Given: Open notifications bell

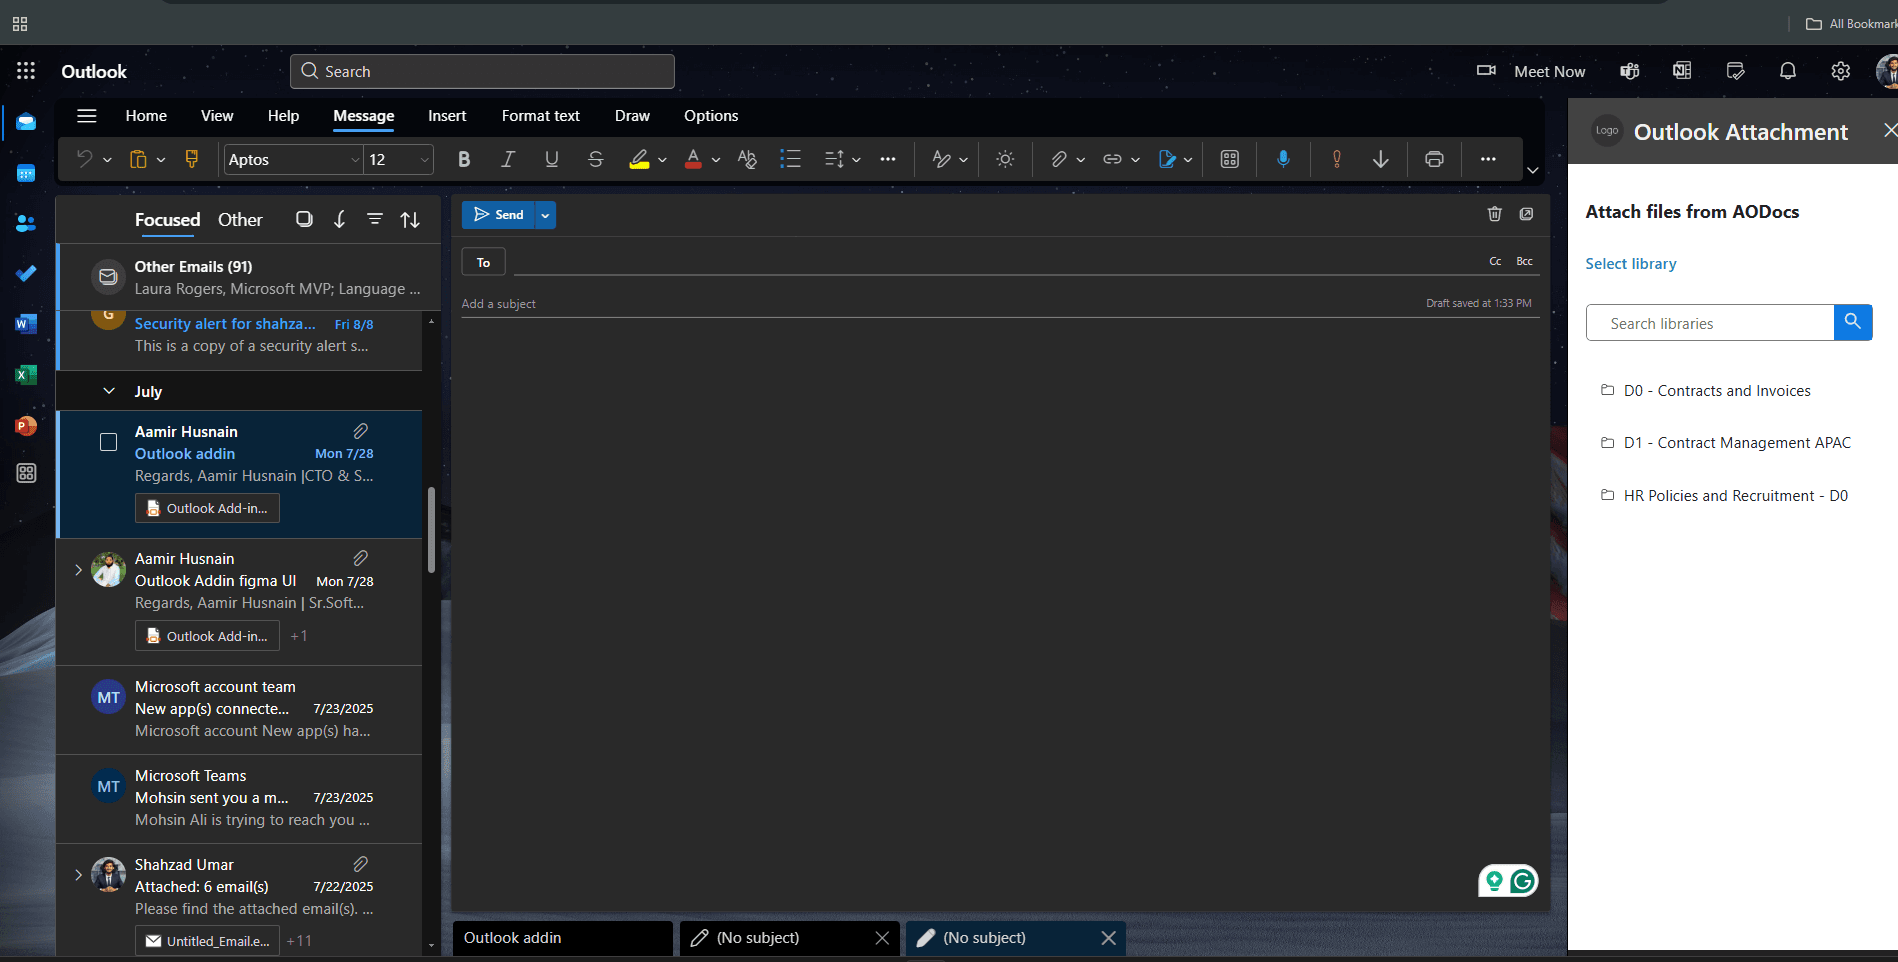Looking at the screenshot, I should coord(1788,71).
